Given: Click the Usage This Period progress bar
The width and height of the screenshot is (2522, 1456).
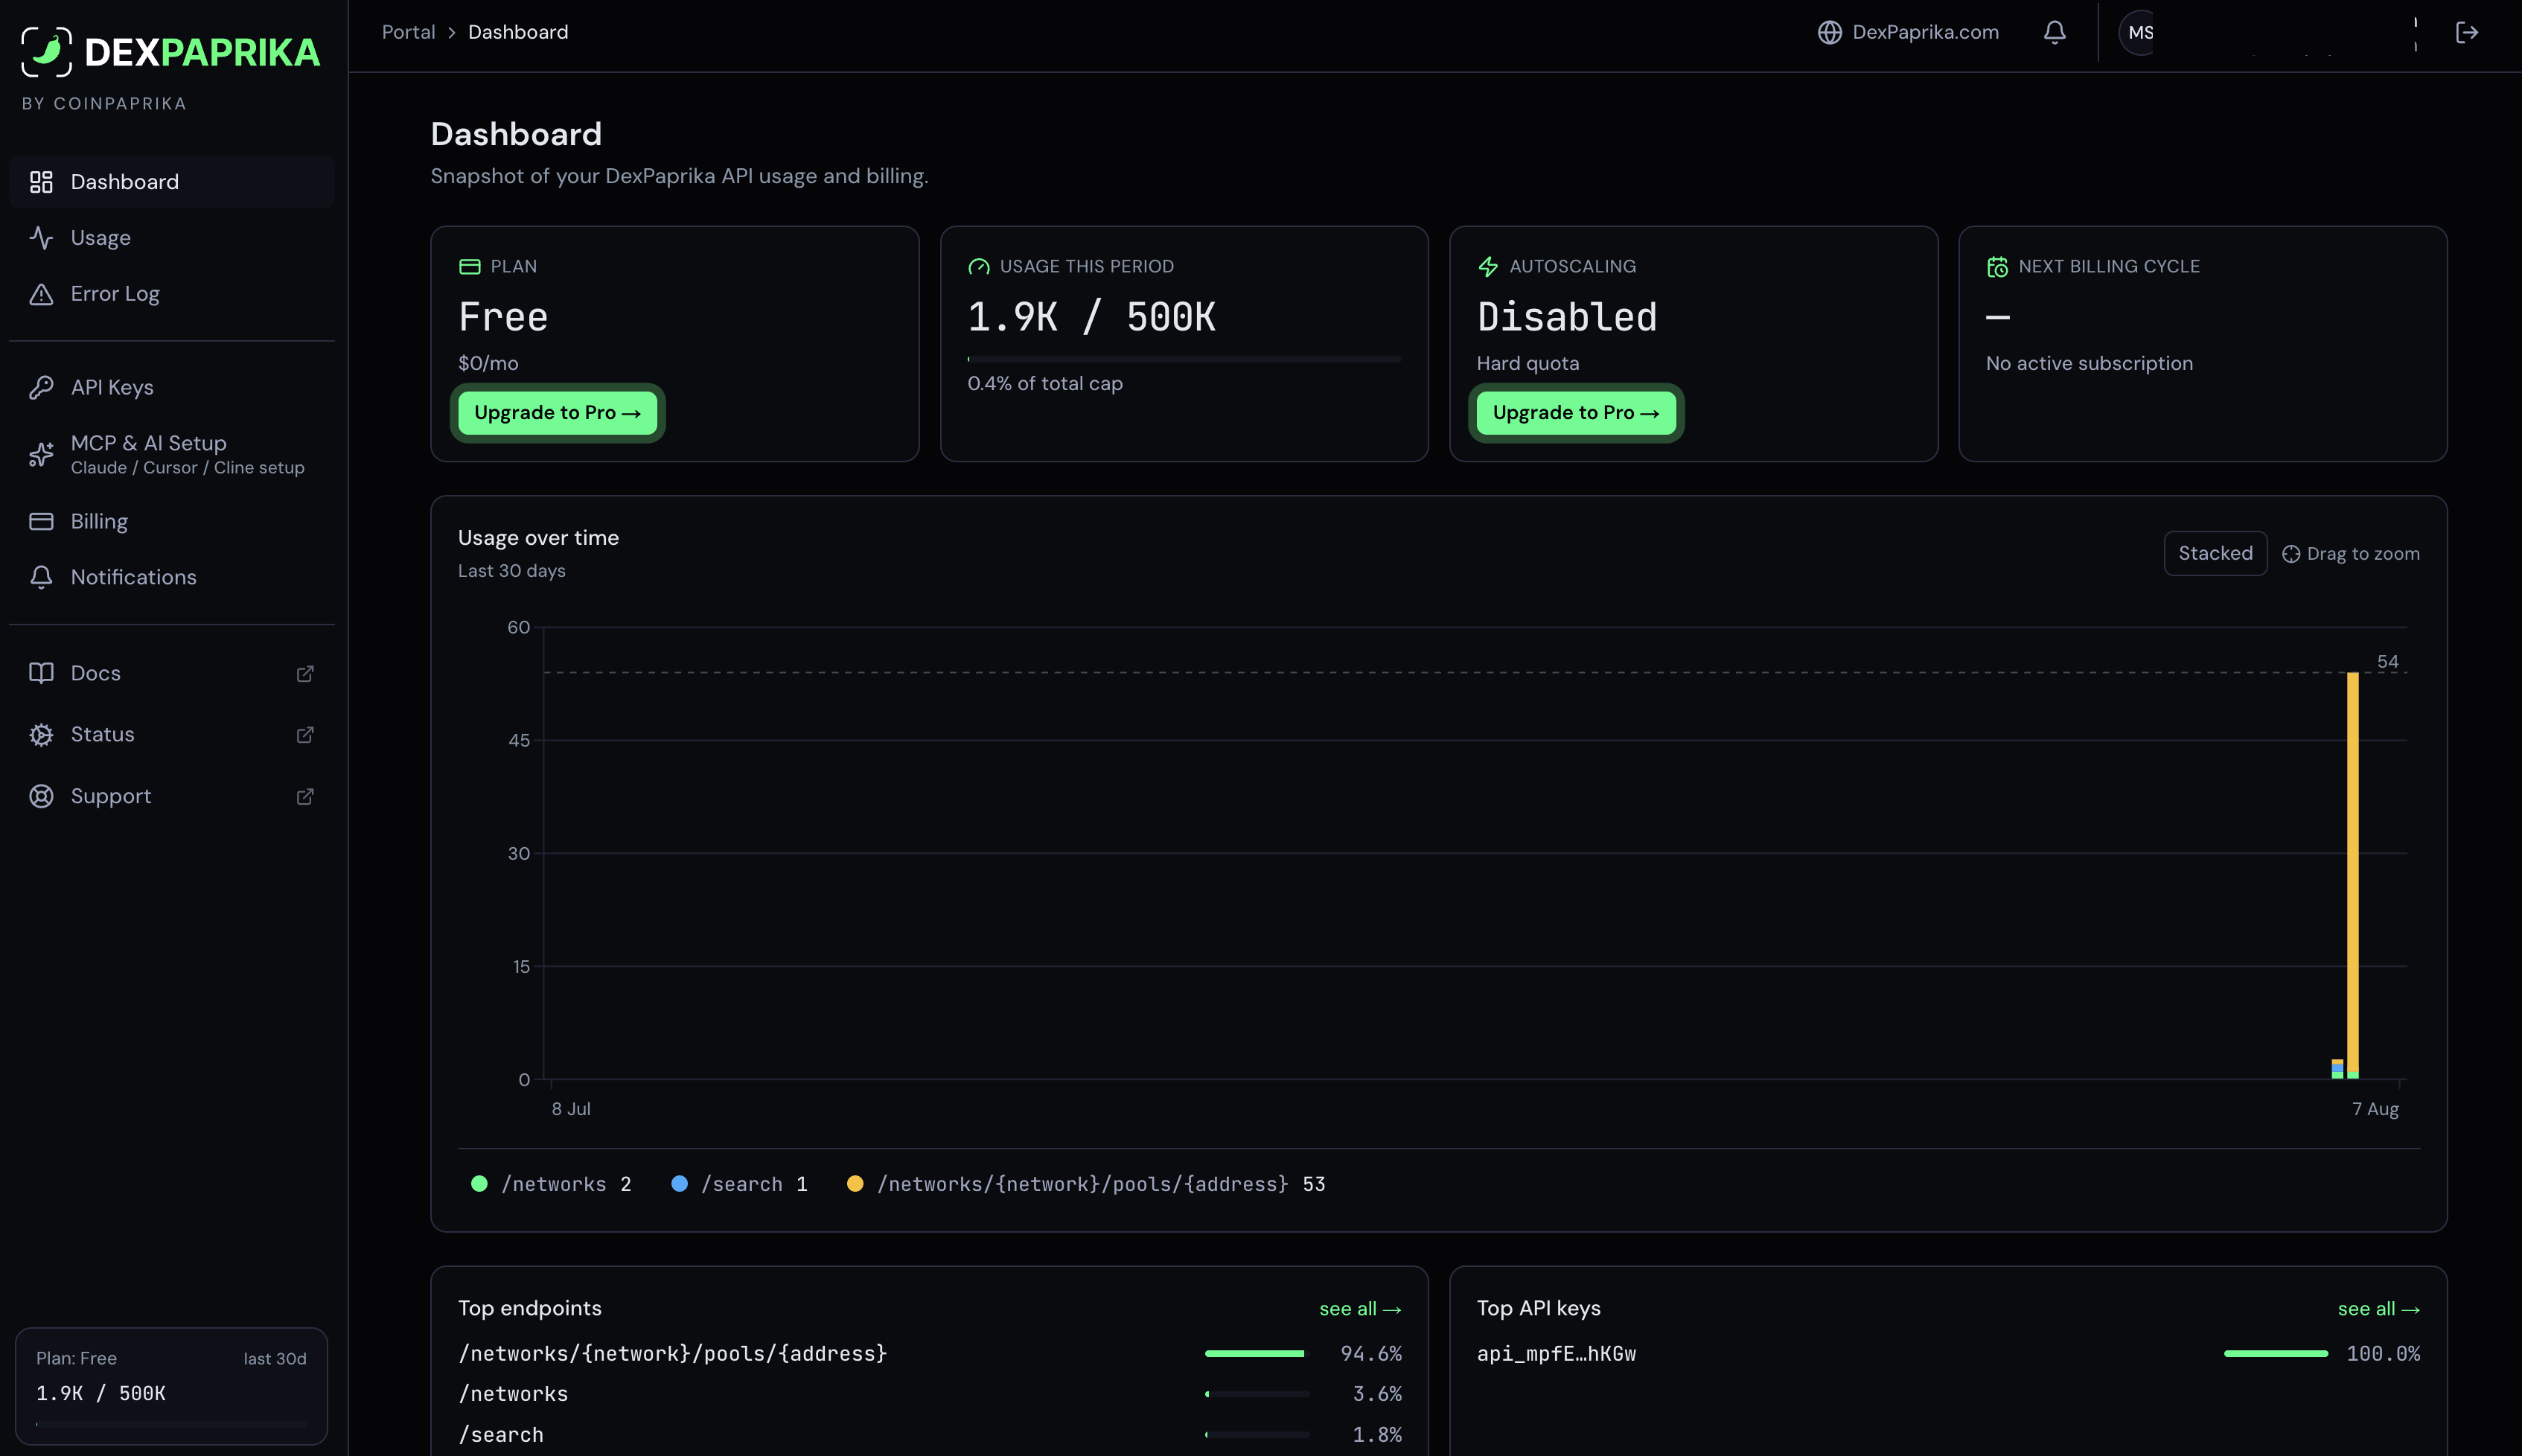Looking at the screenshot, I should point(1184,359).
